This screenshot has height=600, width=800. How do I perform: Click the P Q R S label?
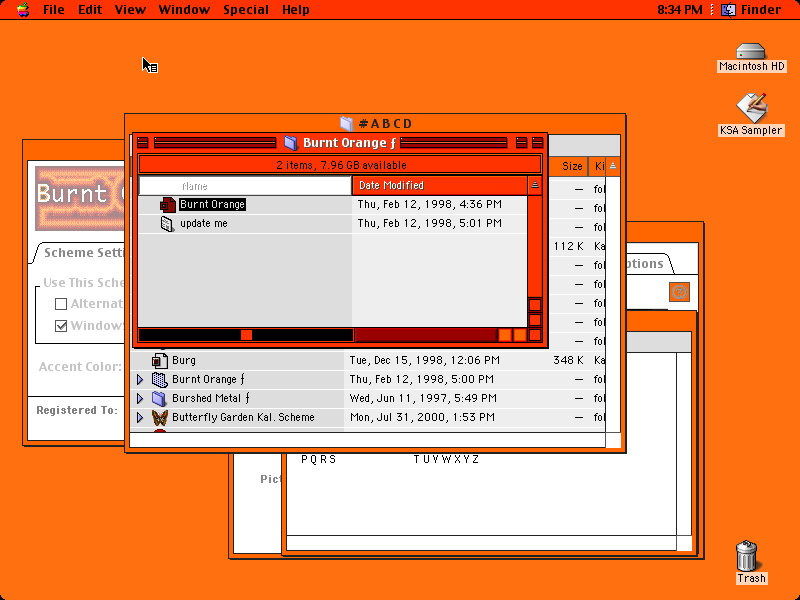pyautogui.click(x=319, y=460)
